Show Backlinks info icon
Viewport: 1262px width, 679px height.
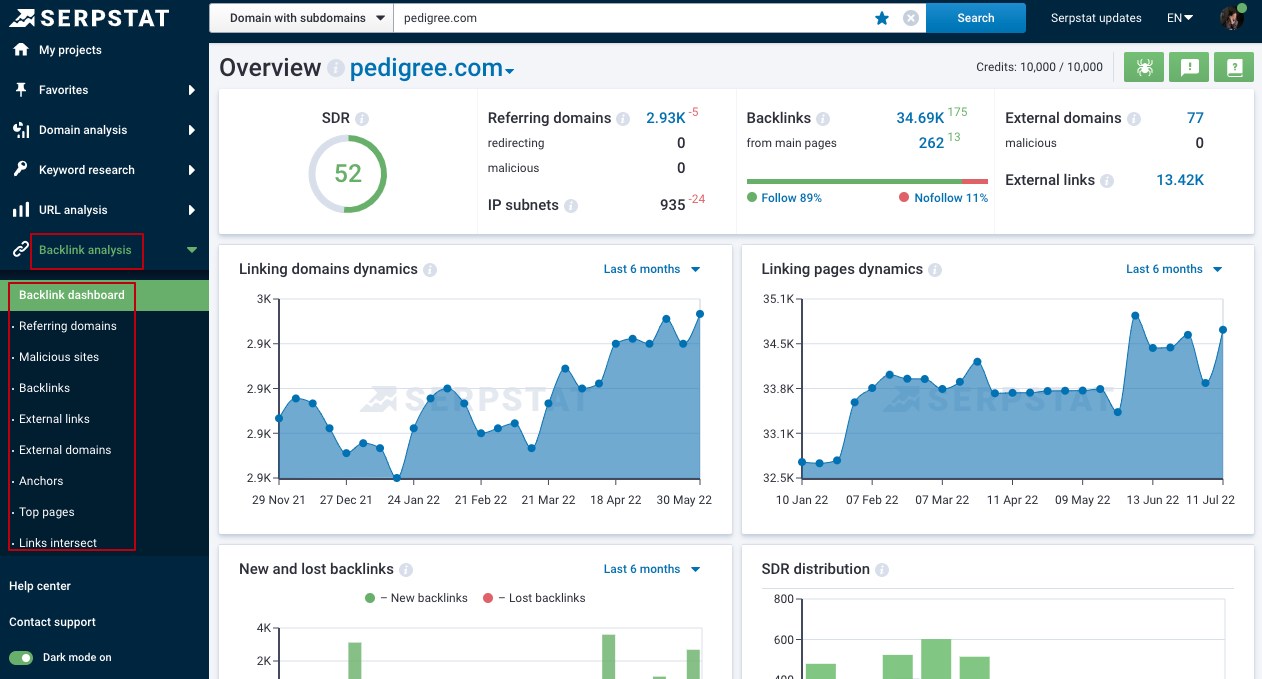coord(823,119)
